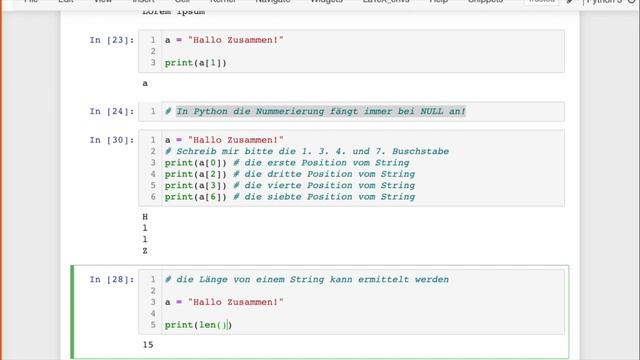This screenshot has height=360, width=640.
Task: Click the output letter H
Action: [x=145, y=217]
